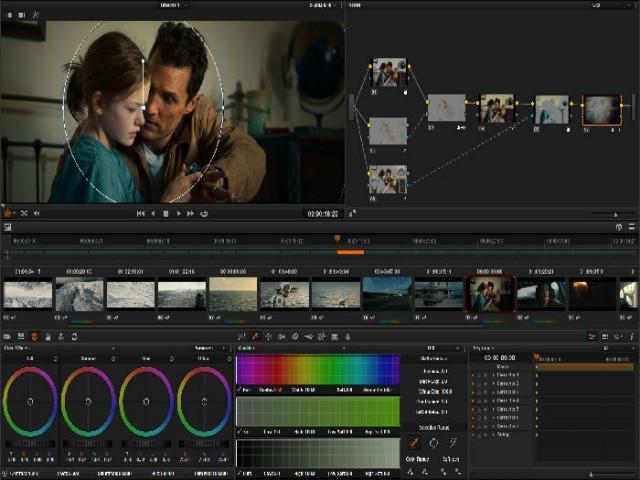Select the selection range picker eyedropper

point(414,442)
